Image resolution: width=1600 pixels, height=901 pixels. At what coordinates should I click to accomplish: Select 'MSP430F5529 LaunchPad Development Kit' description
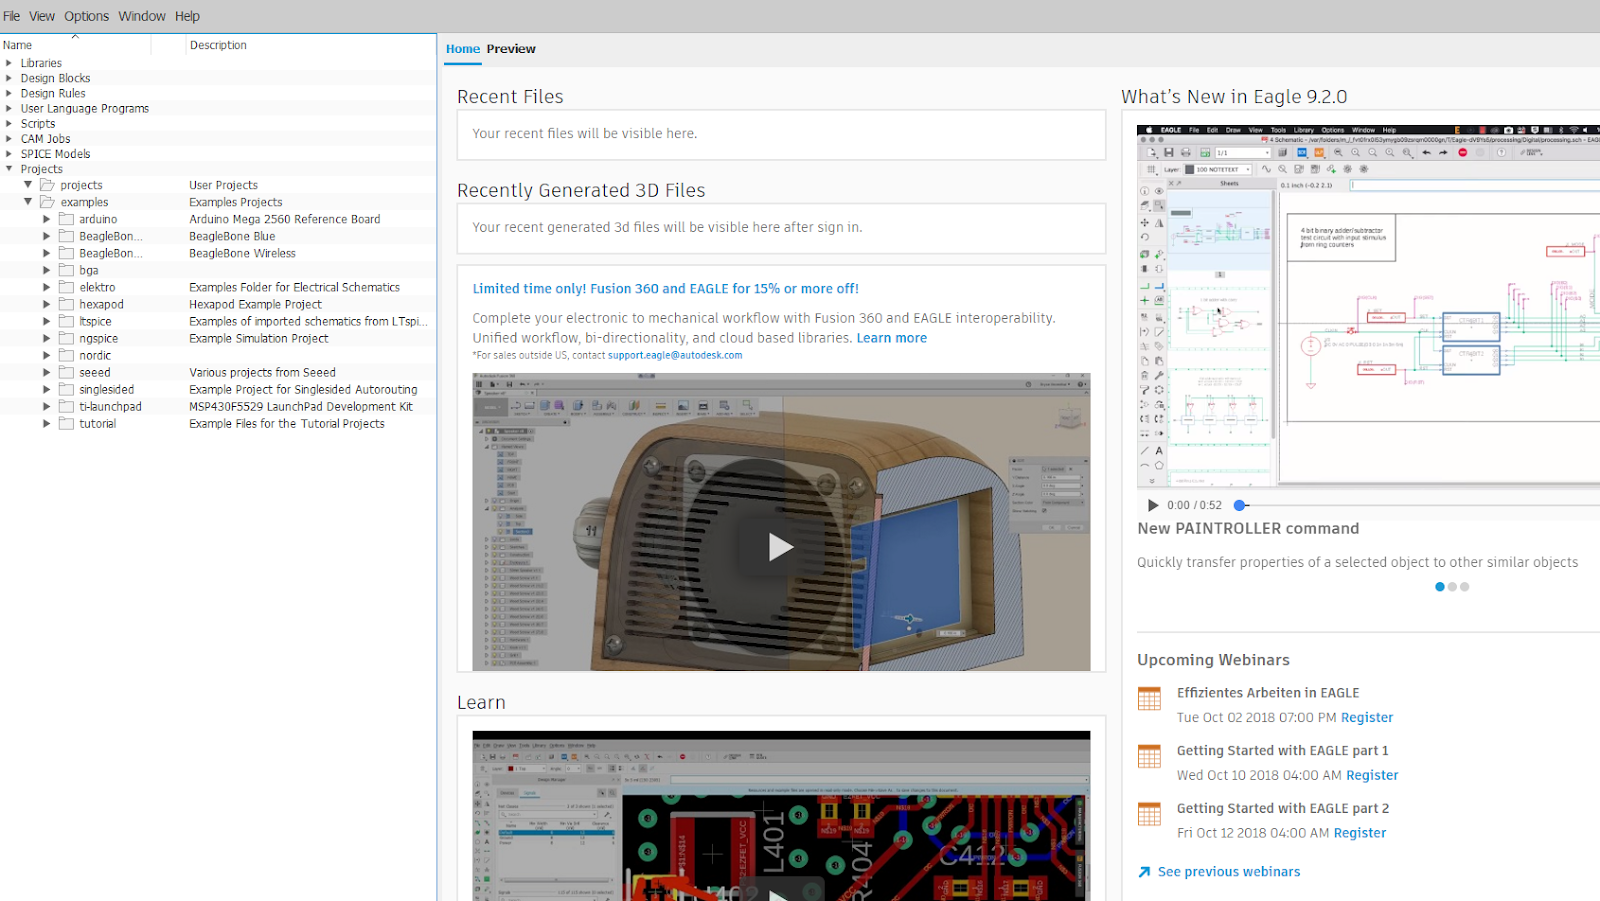[301, 406]
